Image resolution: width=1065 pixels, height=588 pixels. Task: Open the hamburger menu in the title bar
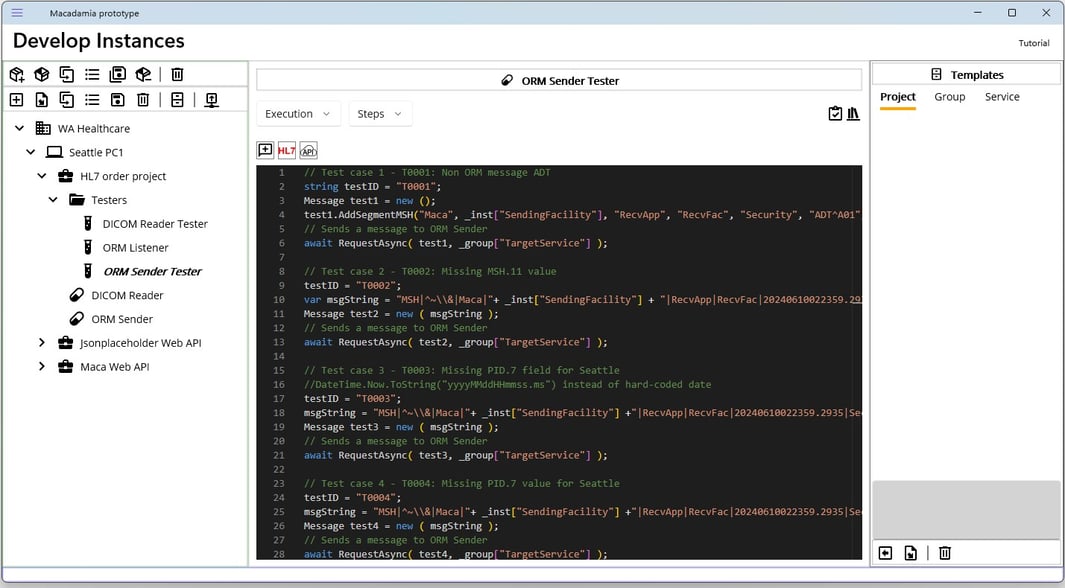(x=17, y=13)
